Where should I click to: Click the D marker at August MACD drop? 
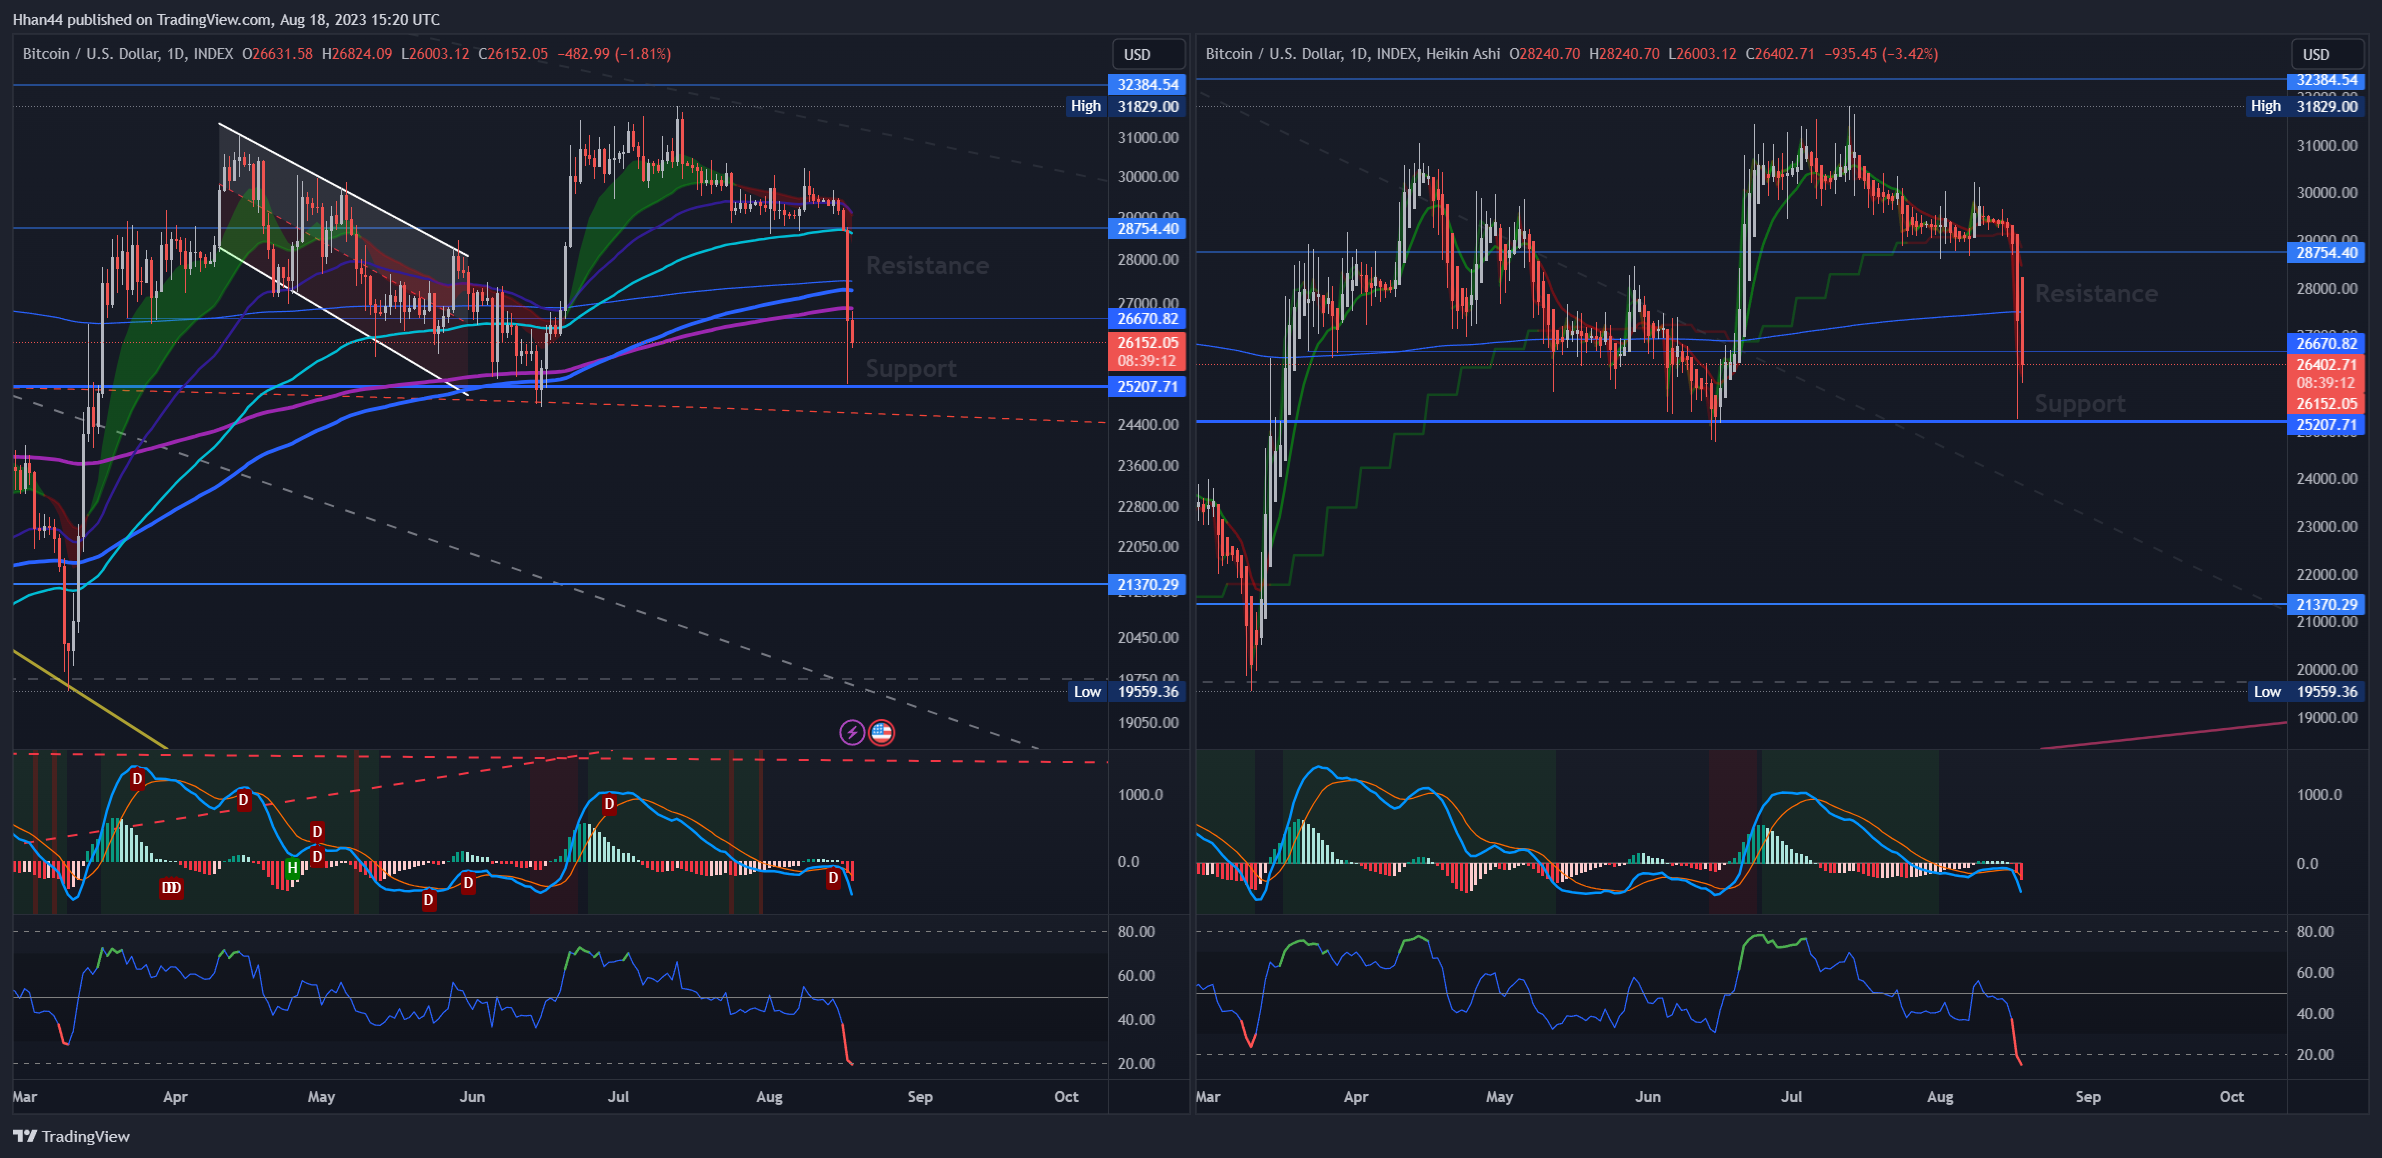(x=833, y=878)
